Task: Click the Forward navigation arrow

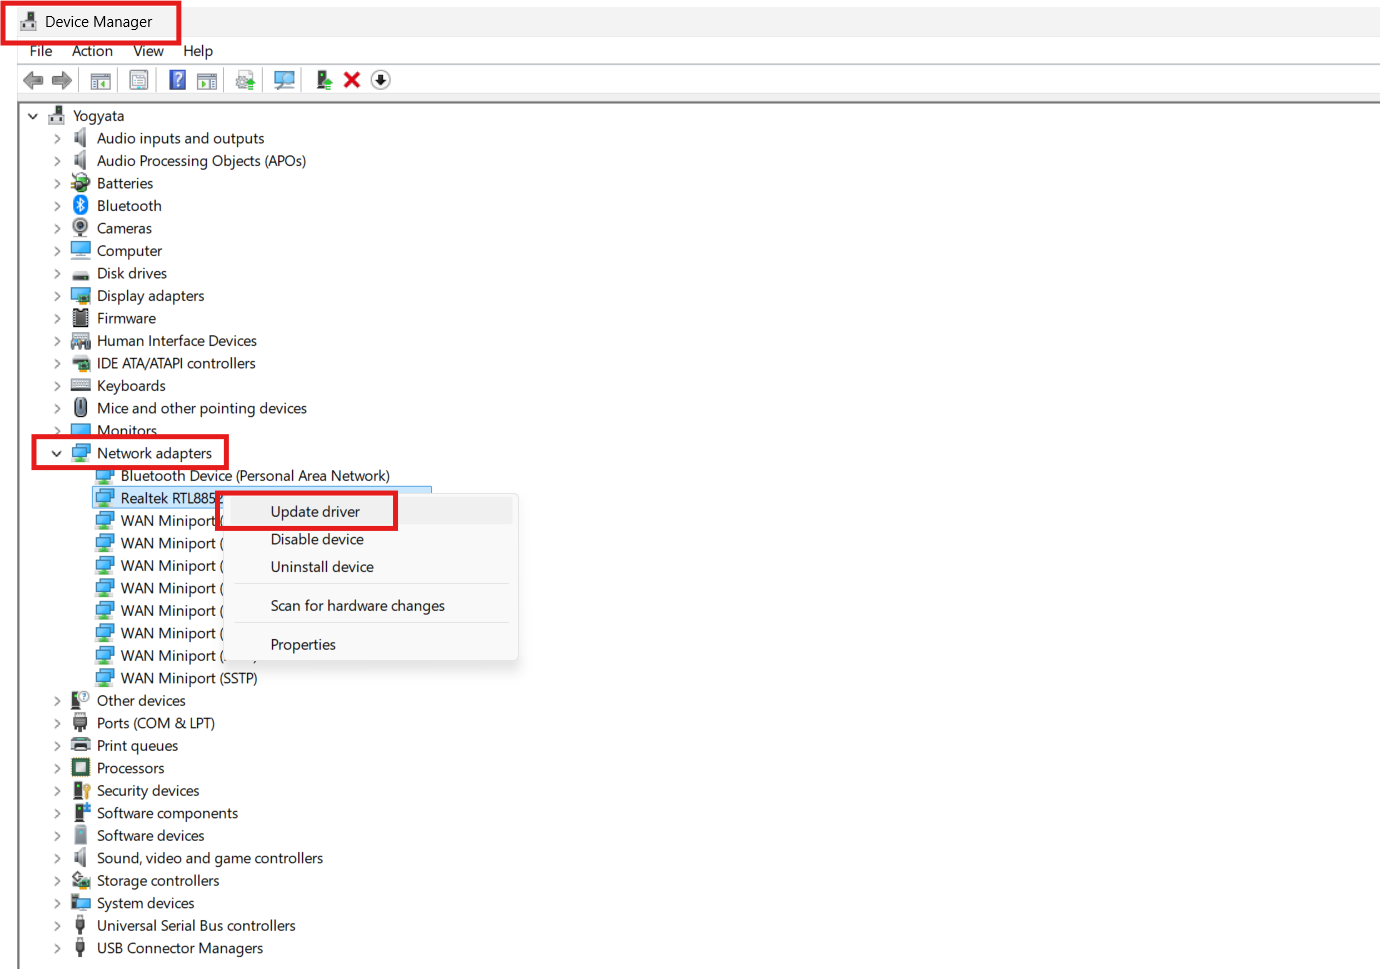Action: (62, 79)
